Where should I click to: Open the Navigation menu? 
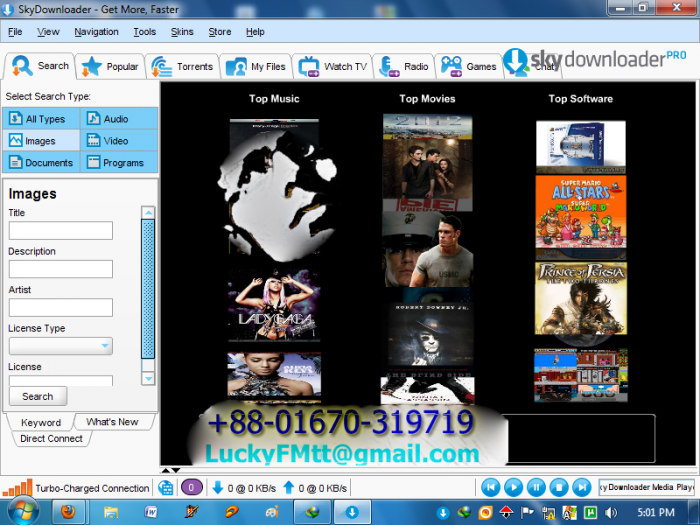[x=96, y=32]
